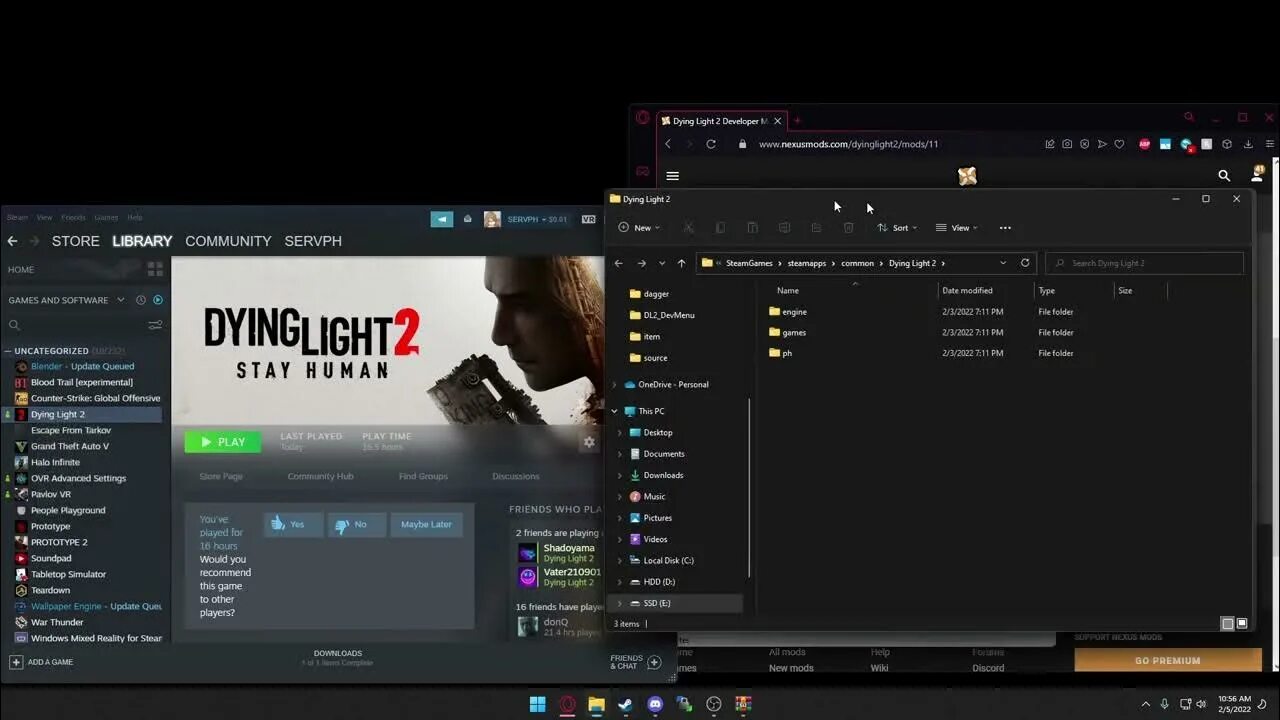The width and height of the screenshot is (1280, 720).
Task: Select Tabletop Simulator in Steam library
Action: pyautogui.click(x=68, y=574)
